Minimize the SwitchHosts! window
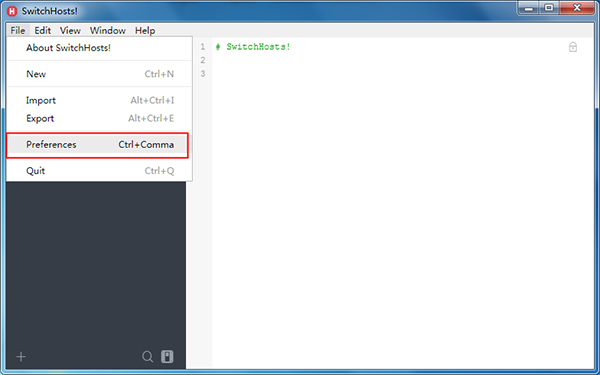The height and width of the screenshot is (375, 600). coord(529,8)
